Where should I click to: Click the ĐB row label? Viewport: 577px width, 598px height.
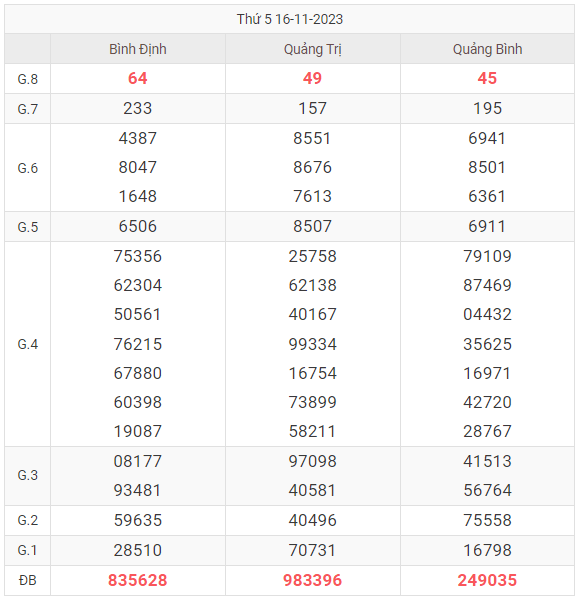click(27, 580)
